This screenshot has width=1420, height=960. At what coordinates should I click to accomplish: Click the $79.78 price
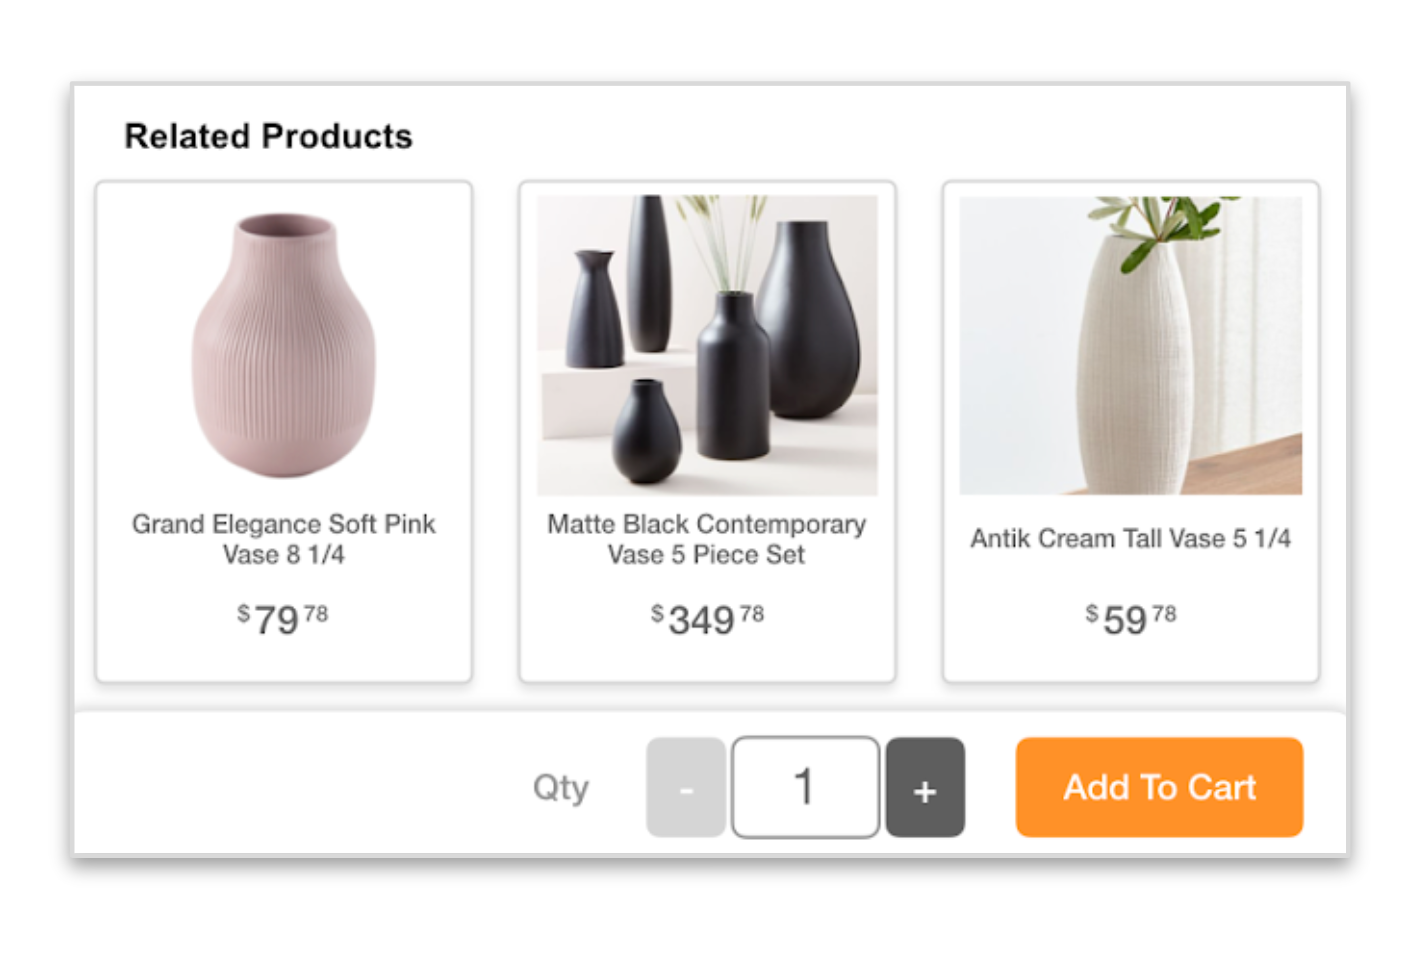click(283, 619)
